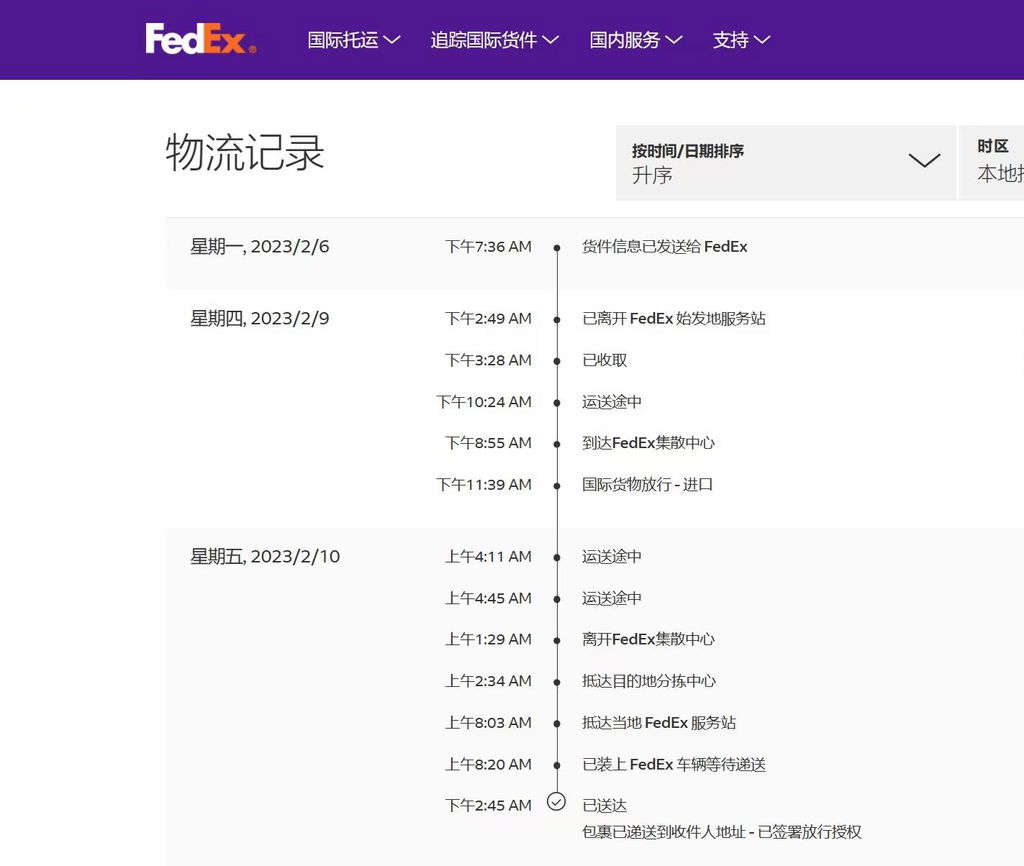Click the timeline dot for 抵达目的地分拣中心

tap(557, 682)
